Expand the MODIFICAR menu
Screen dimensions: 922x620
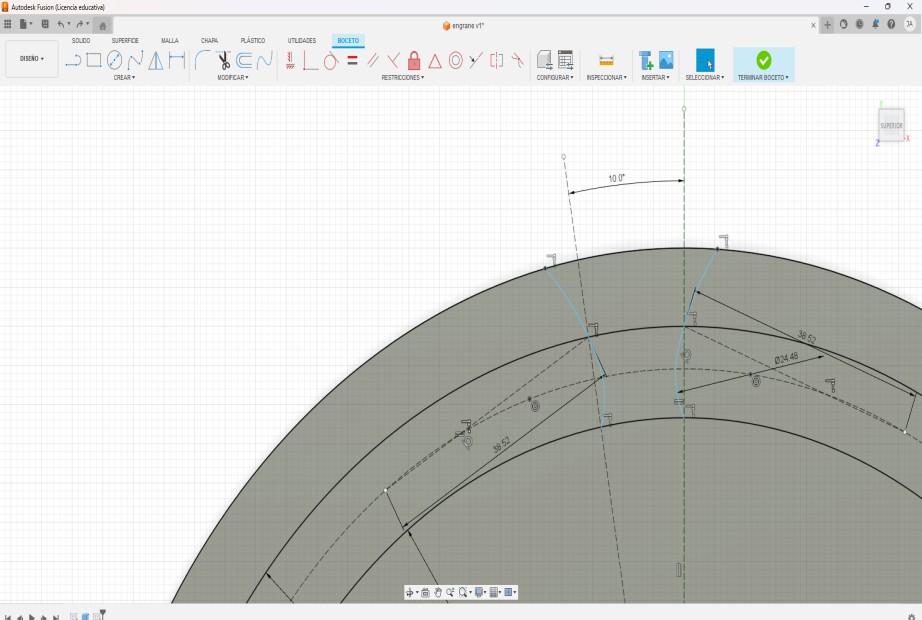(x=233, y=78)
